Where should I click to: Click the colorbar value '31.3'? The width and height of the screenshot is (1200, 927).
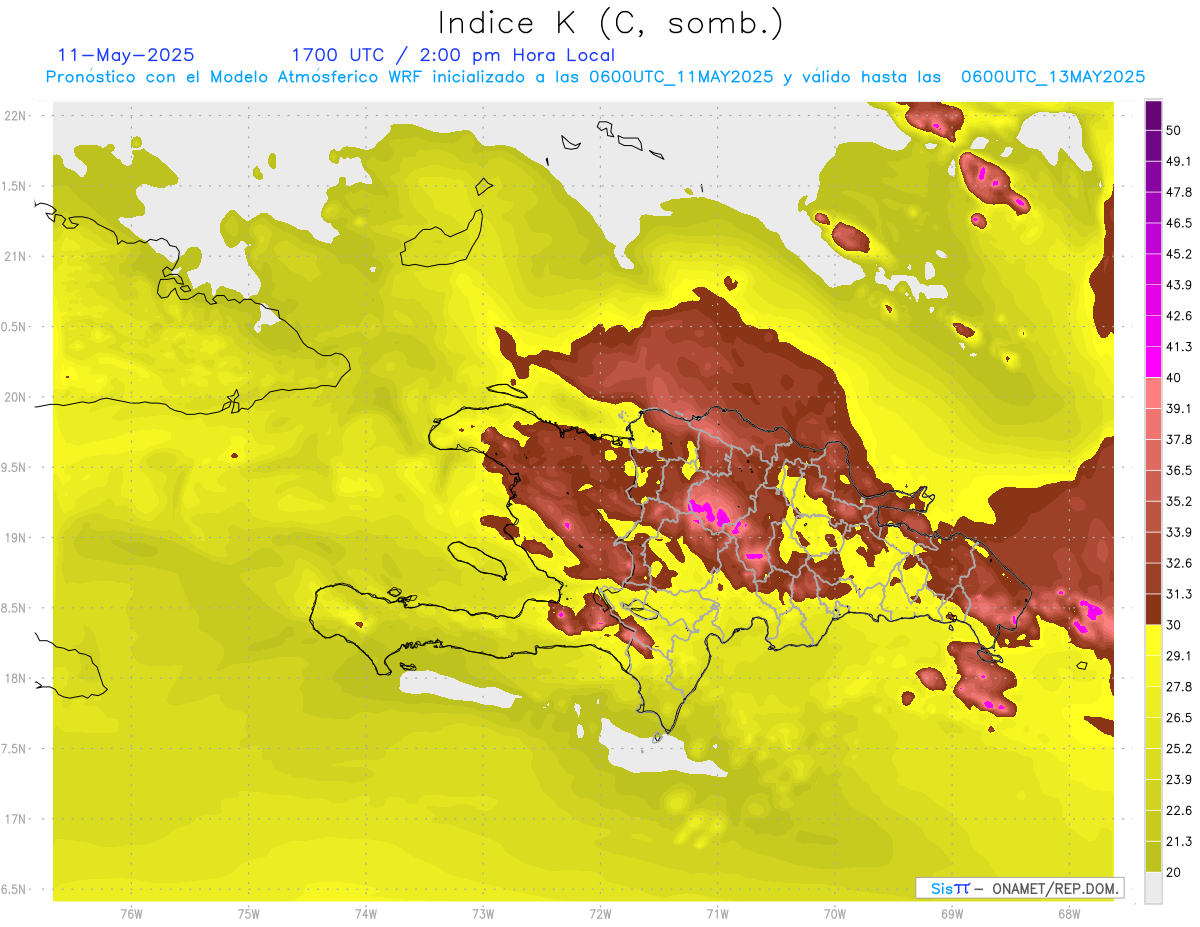click(x=1179, y=594)
